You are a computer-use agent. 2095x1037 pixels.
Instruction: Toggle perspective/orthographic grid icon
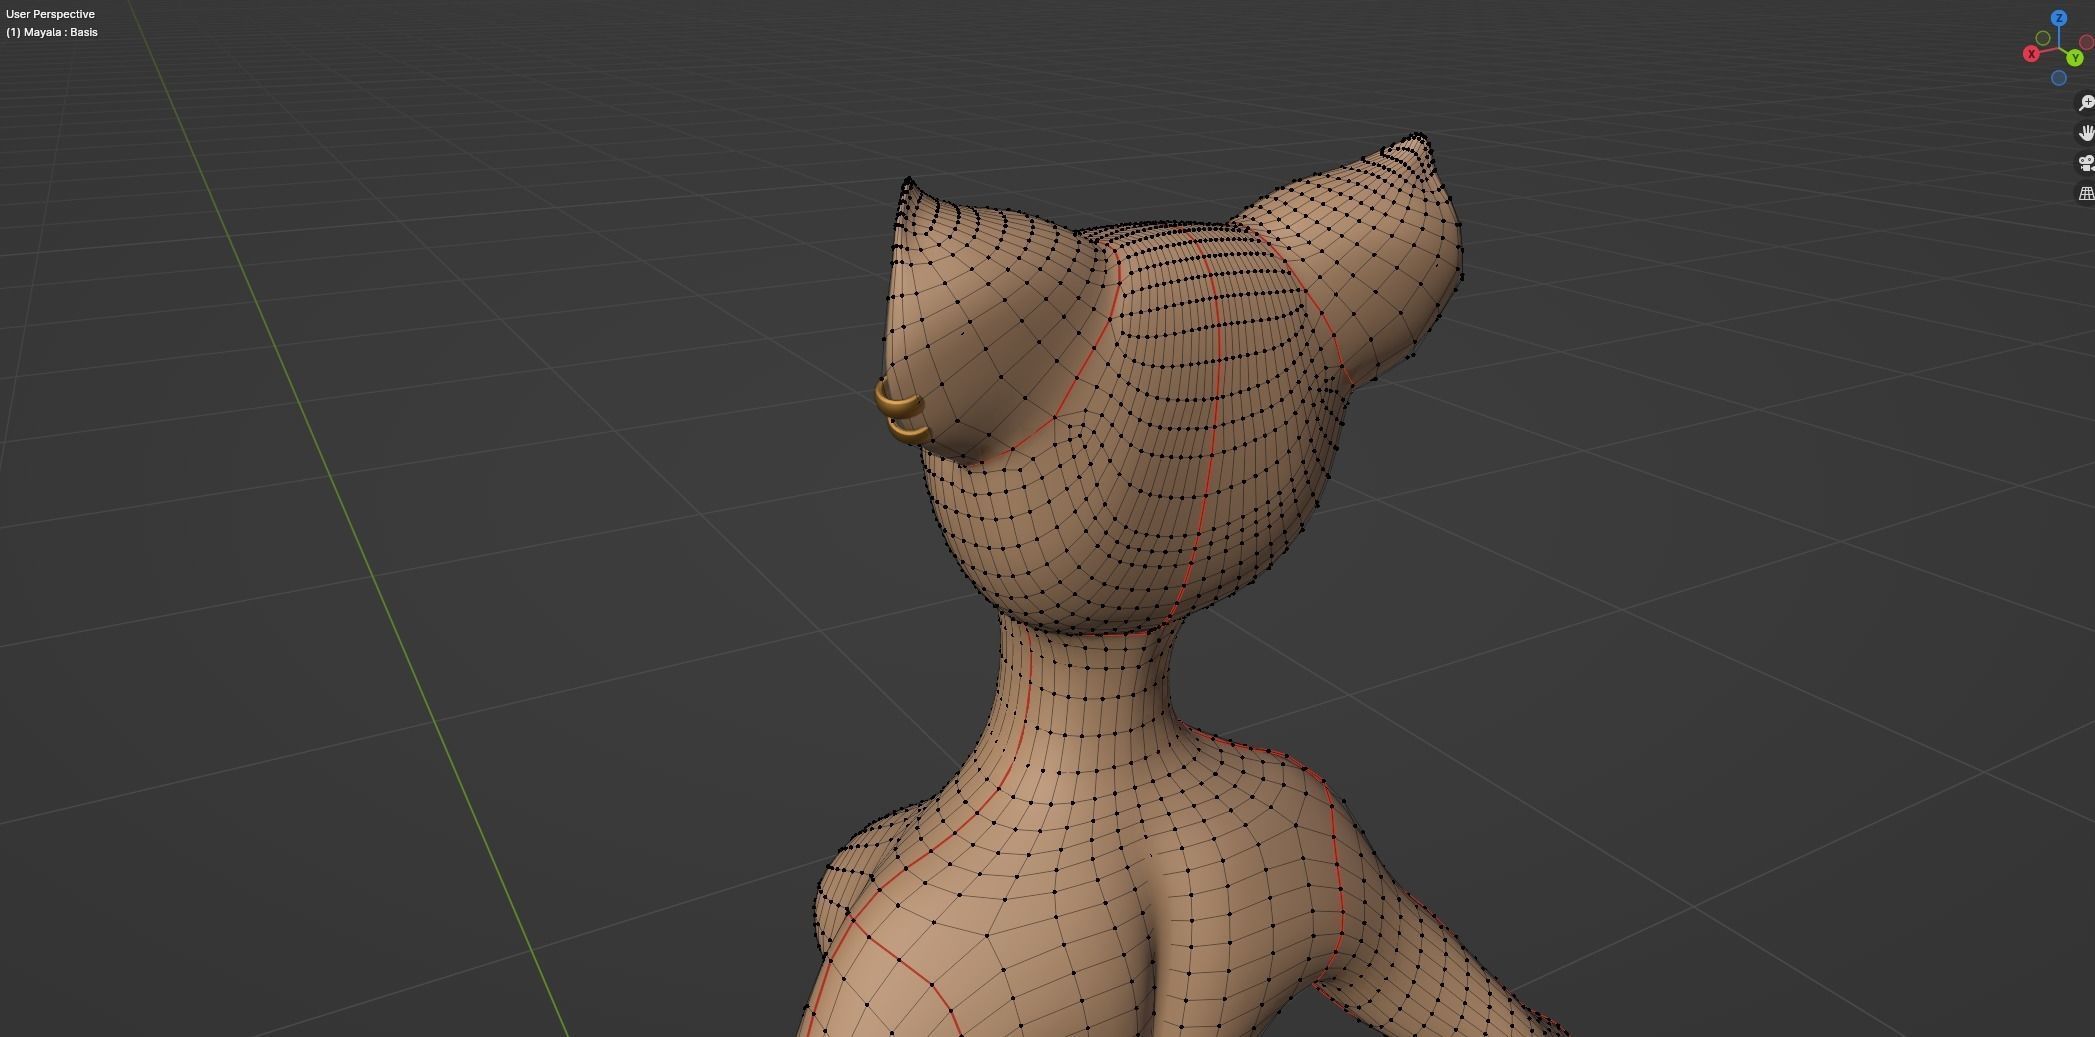(x=2086, y=193)
